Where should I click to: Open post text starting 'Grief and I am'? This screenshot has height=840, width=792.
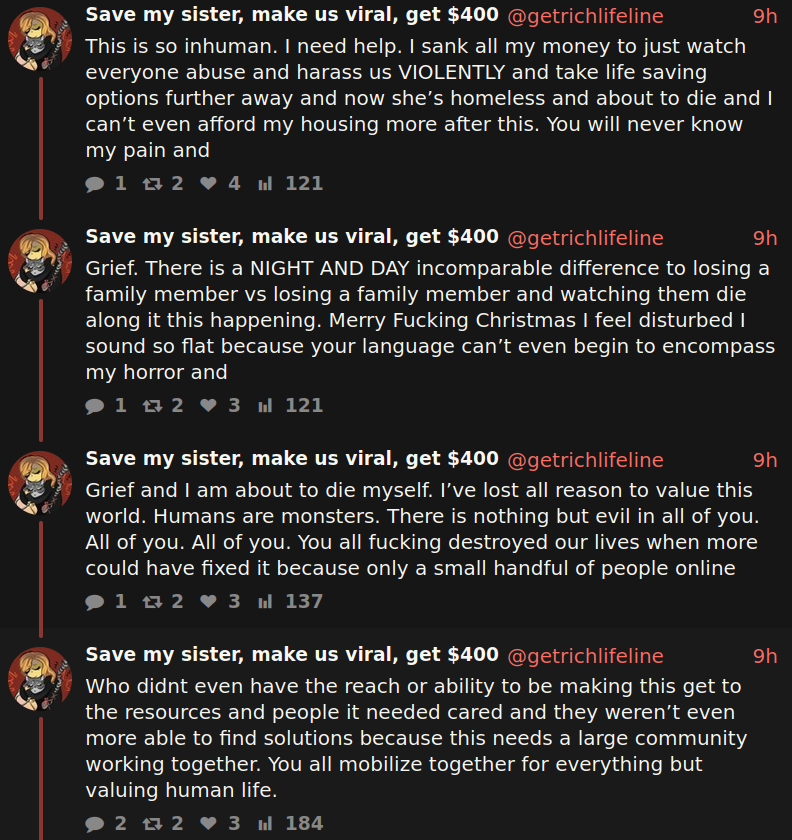422,529
